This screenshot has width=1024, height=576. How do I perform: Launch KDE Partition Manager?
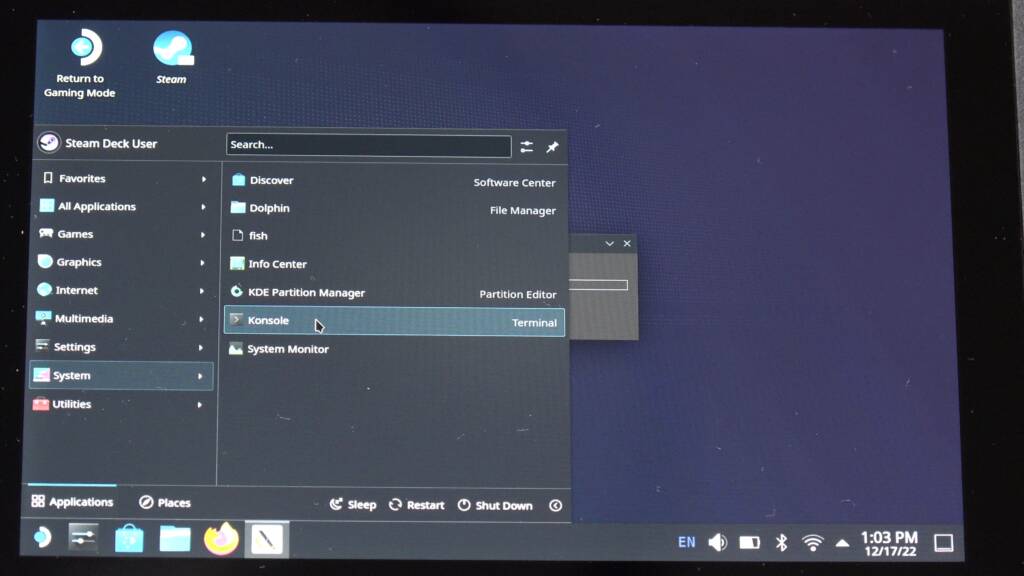pos(394,293)
